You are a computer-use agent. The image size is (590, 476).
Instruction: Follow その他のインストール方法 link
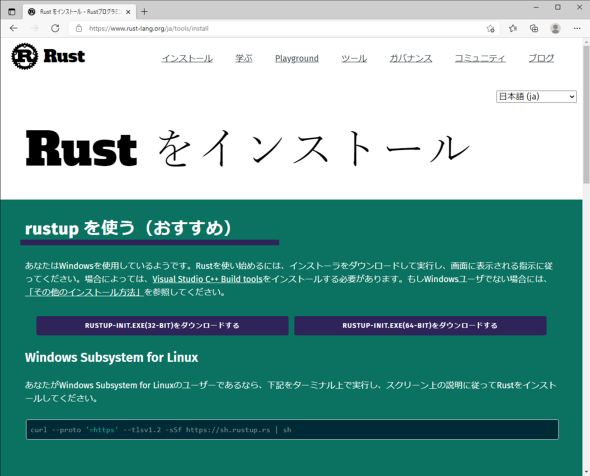coord(85,292)
